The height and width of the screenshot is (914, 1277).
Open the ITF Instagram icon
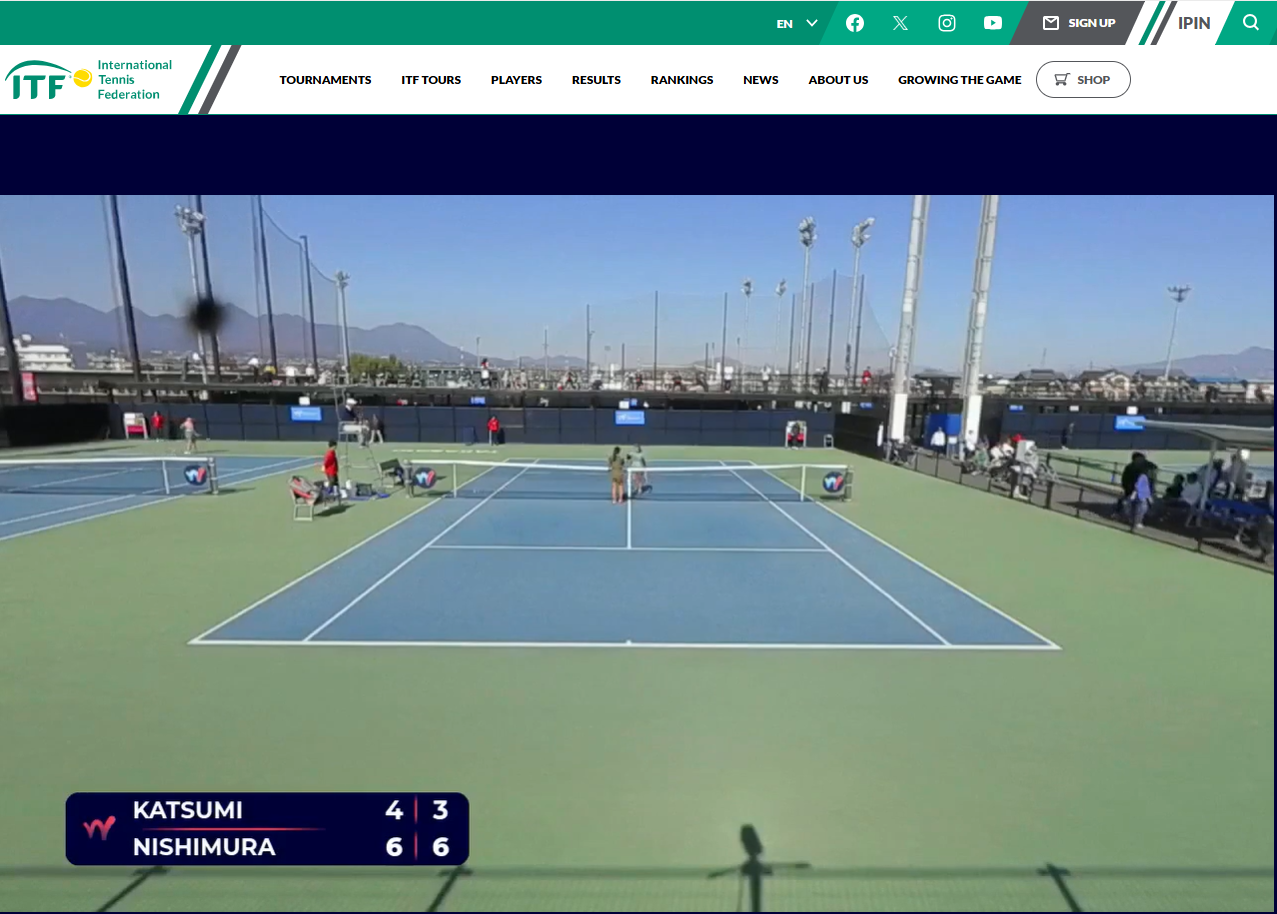(946, 23)
